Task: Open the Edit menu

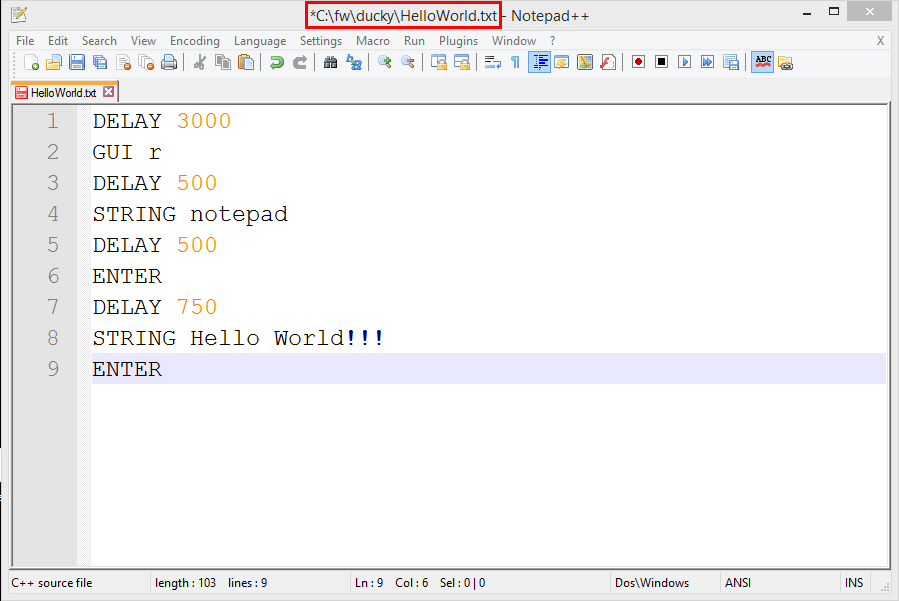Action: [x=58, y=41]
